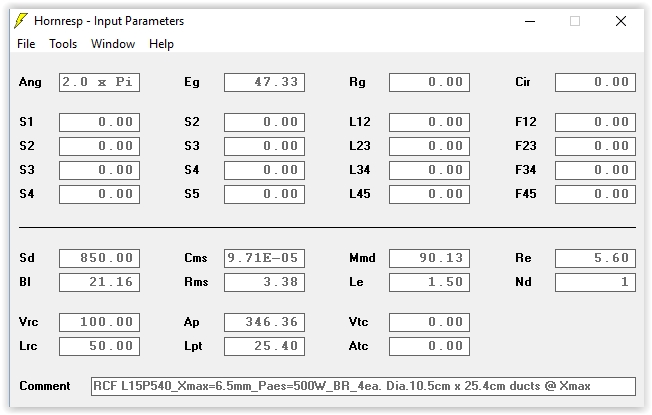Open the Help menu

click(161, 44)
